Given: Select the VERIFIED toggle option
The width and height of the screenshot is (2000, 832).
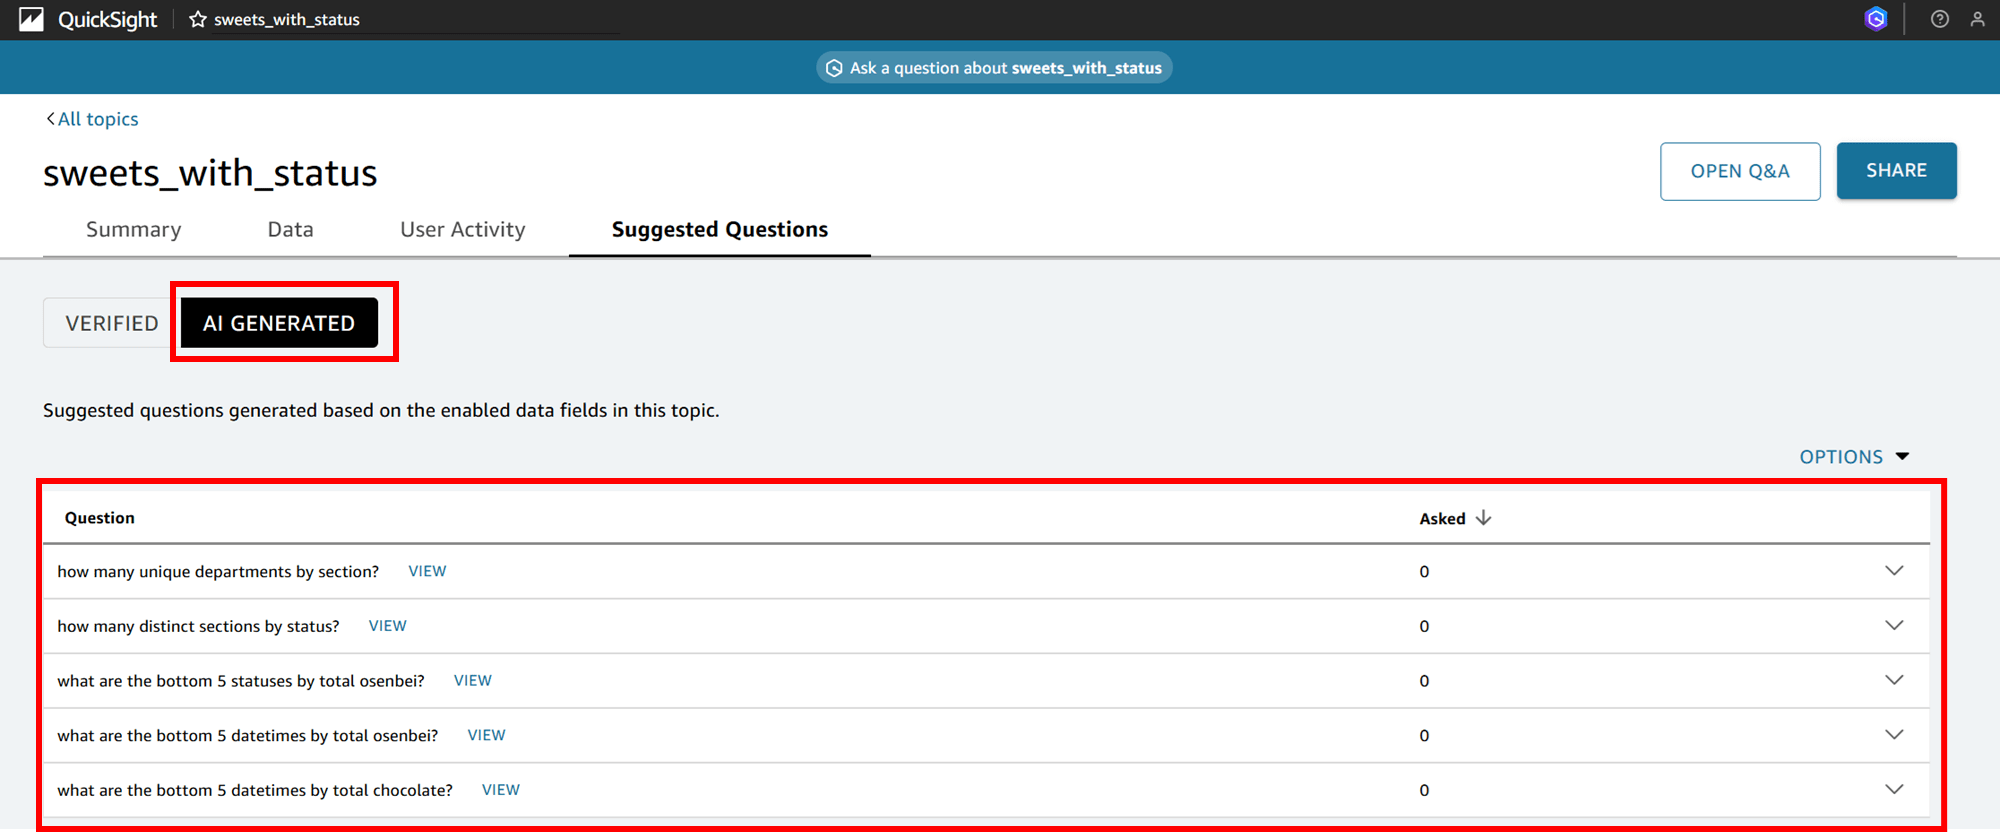Looking at the screenshot, I should (112, 323).
